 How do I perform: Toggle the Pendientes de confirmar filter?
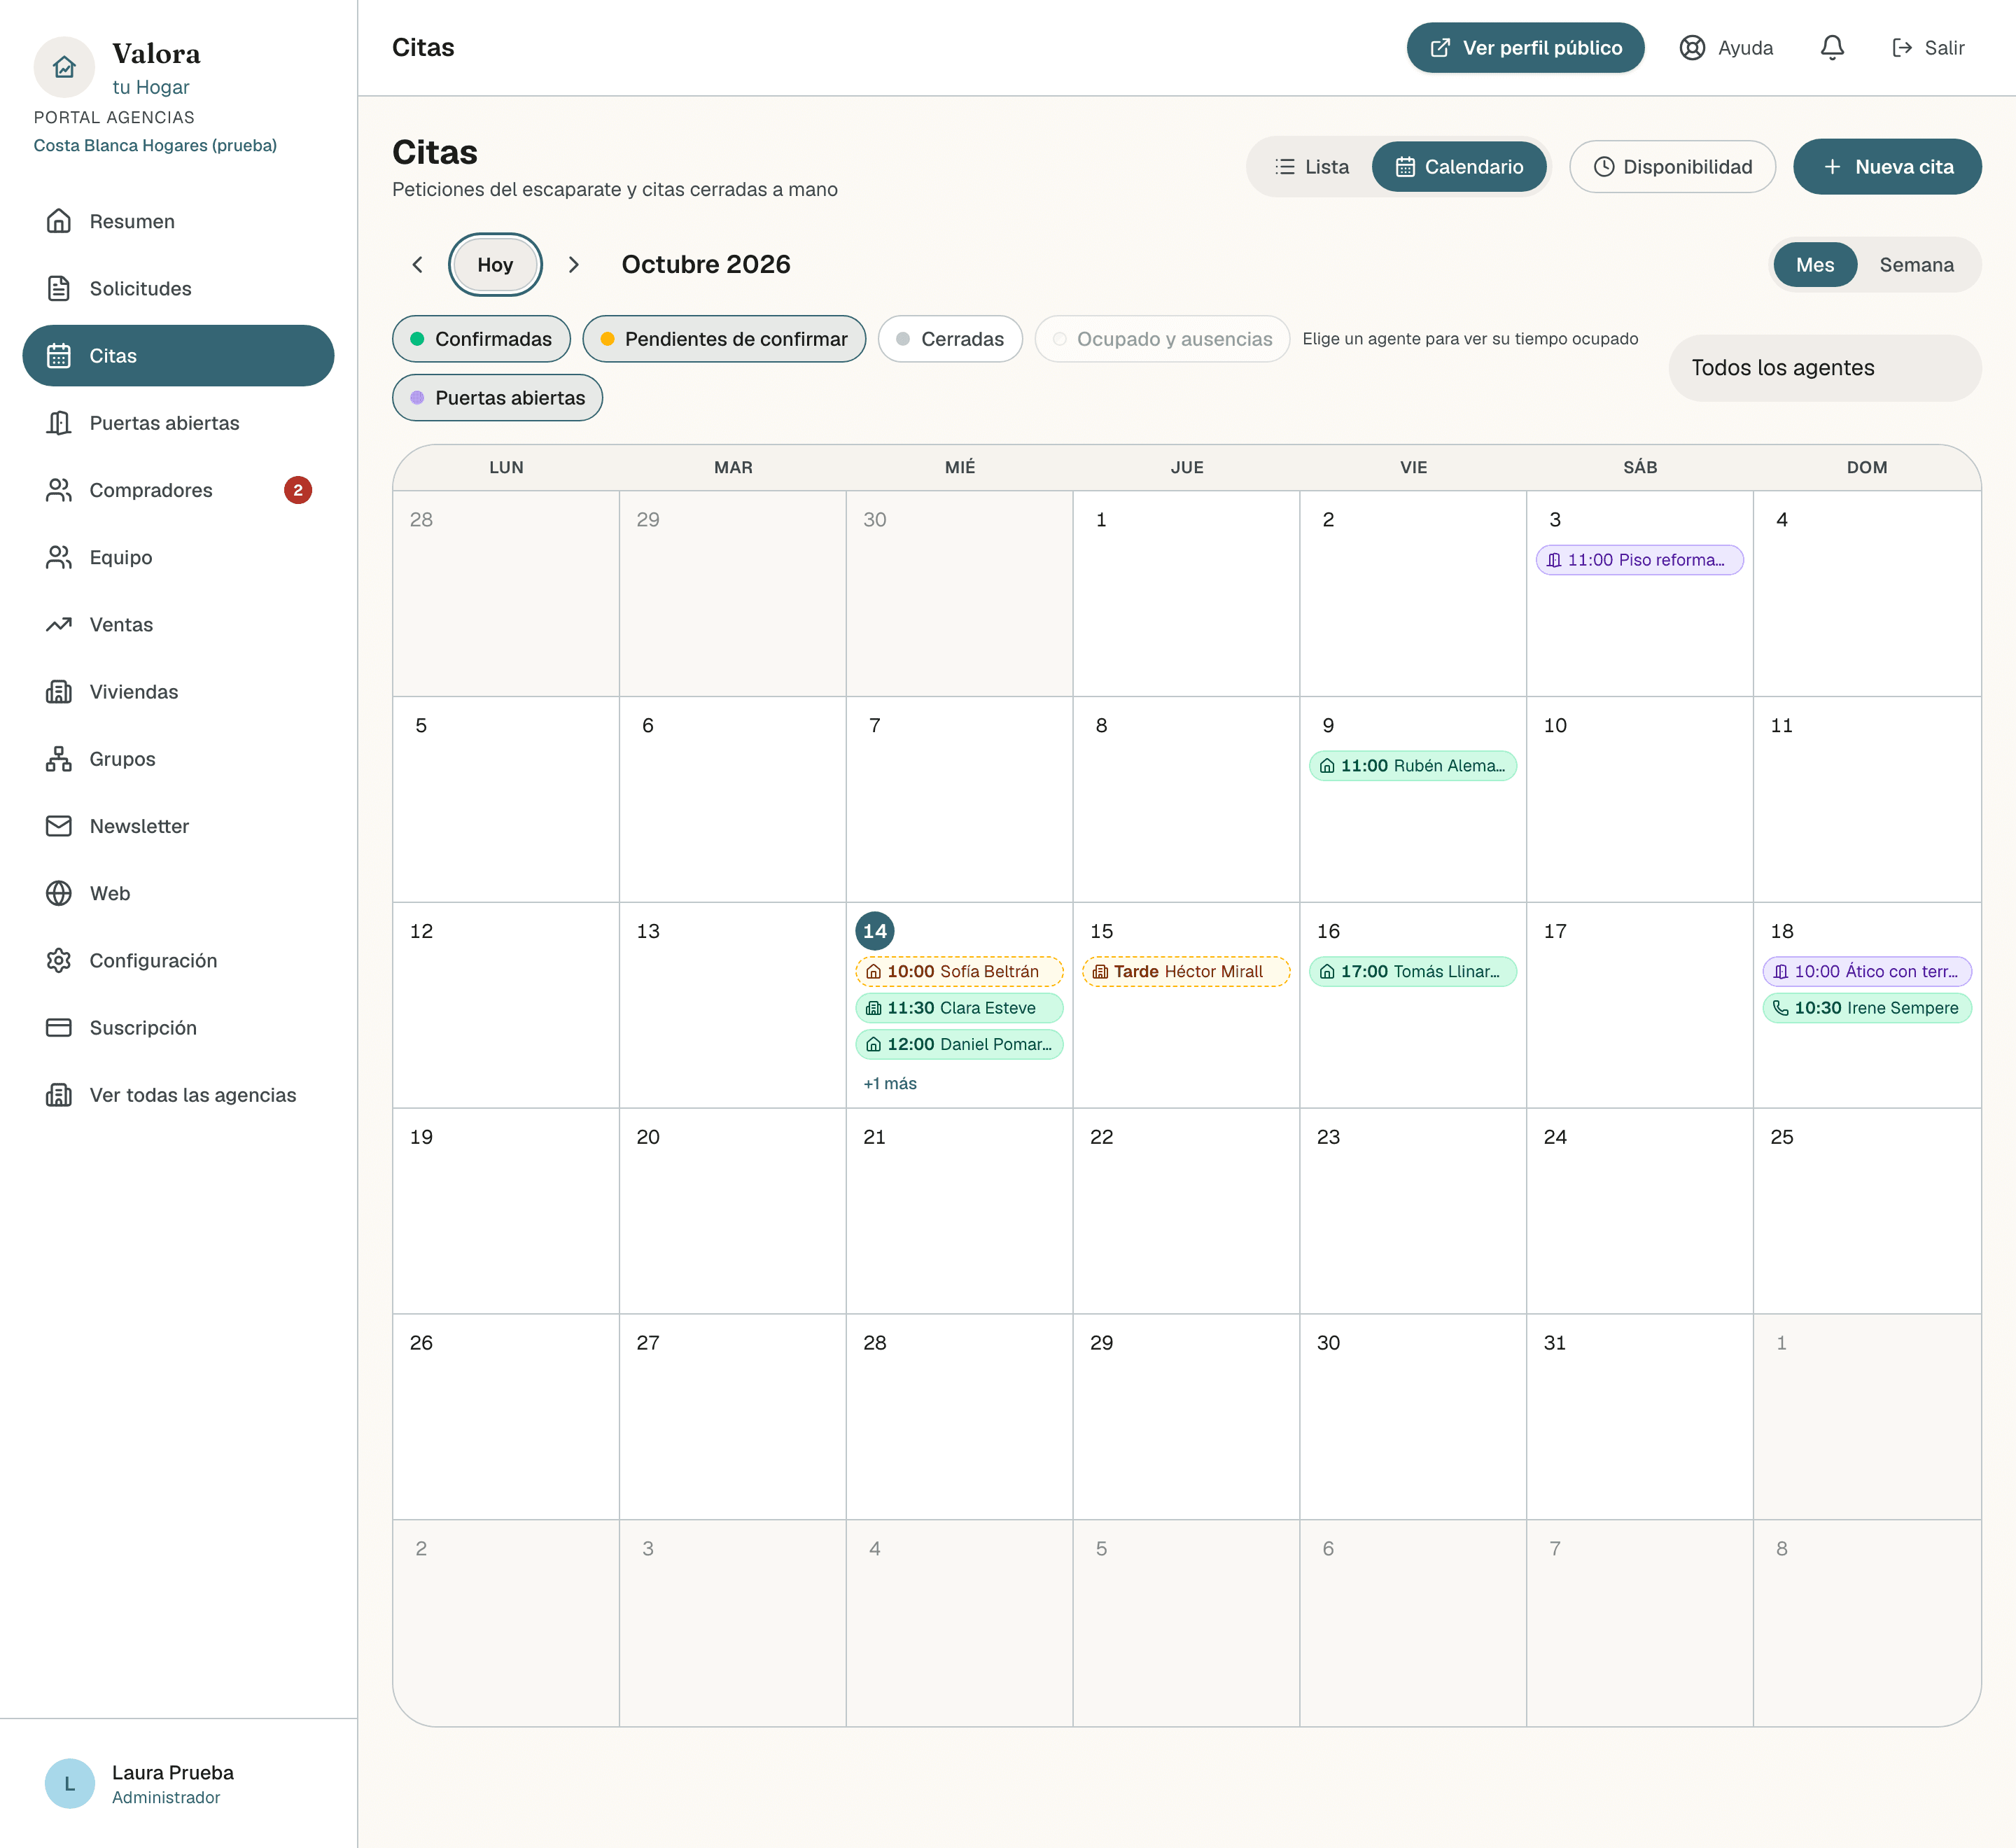point(724,339)
